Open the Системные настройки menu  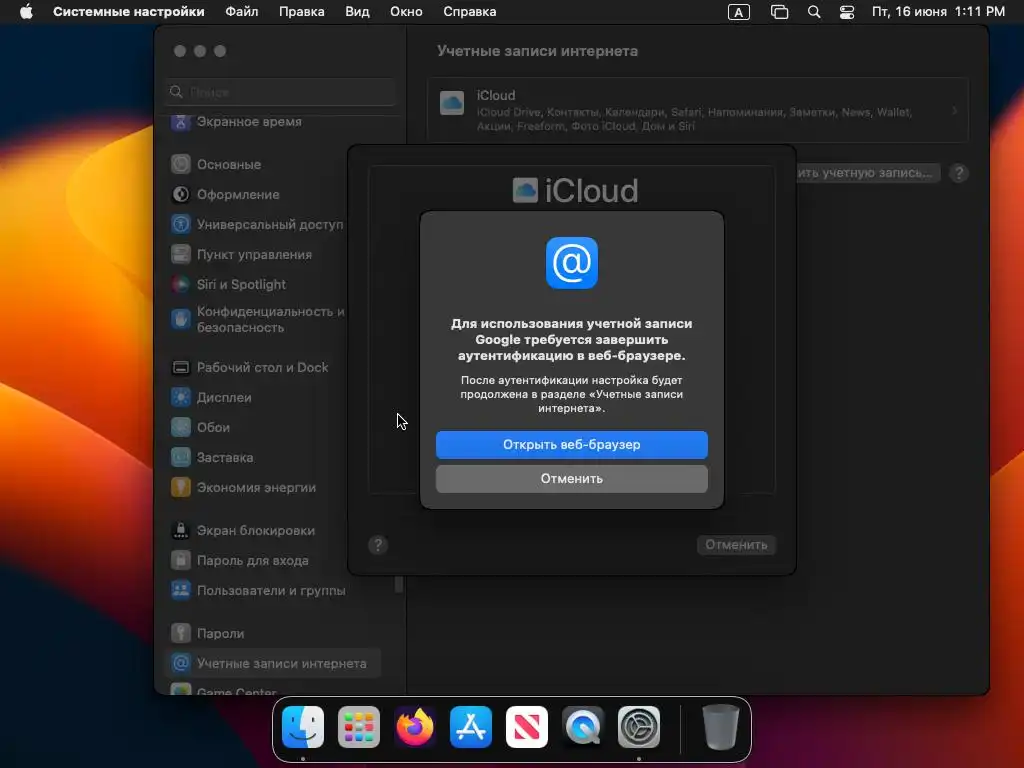[x=129, y=12]
